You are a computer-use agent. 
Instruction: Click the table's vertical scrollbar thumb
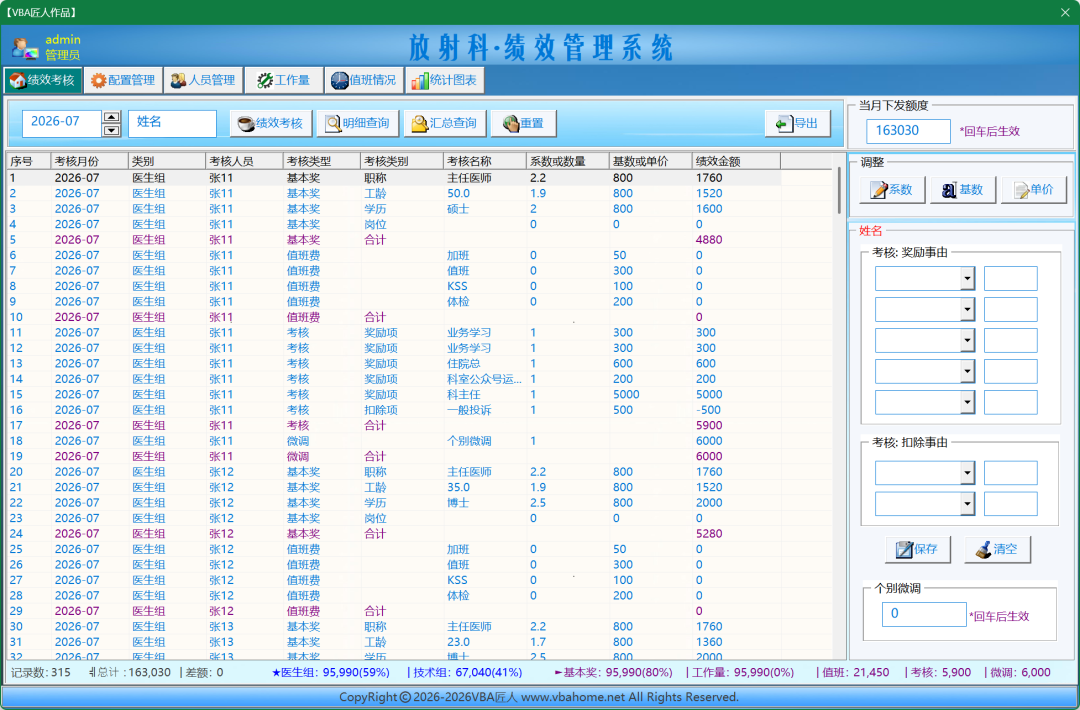[839, 191]
